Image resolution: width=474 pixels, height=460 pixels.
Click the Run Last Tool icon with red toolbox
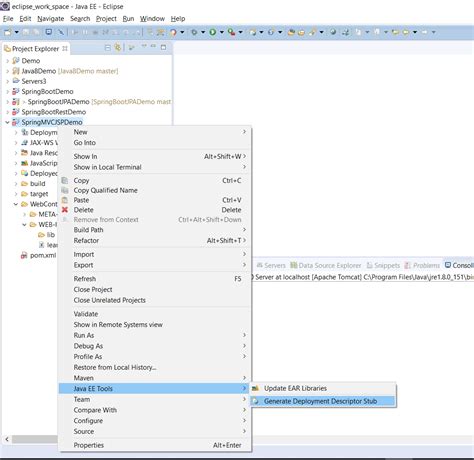tap(231, 32)
